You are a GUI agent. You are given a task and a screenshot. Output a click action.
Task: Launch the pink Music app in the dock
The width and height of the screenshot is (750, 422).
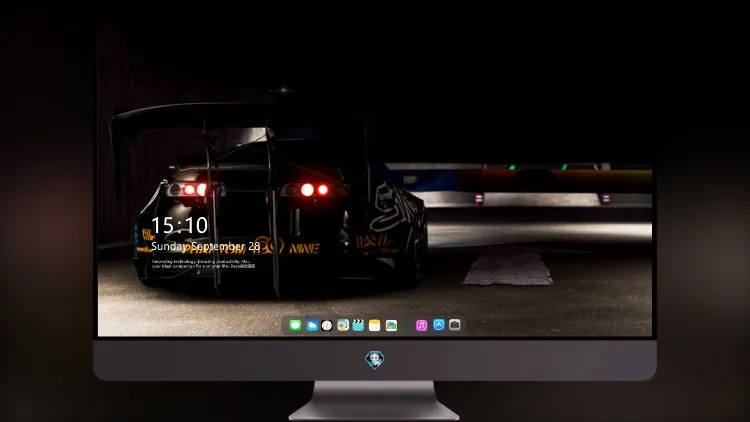tap(421, 325)
